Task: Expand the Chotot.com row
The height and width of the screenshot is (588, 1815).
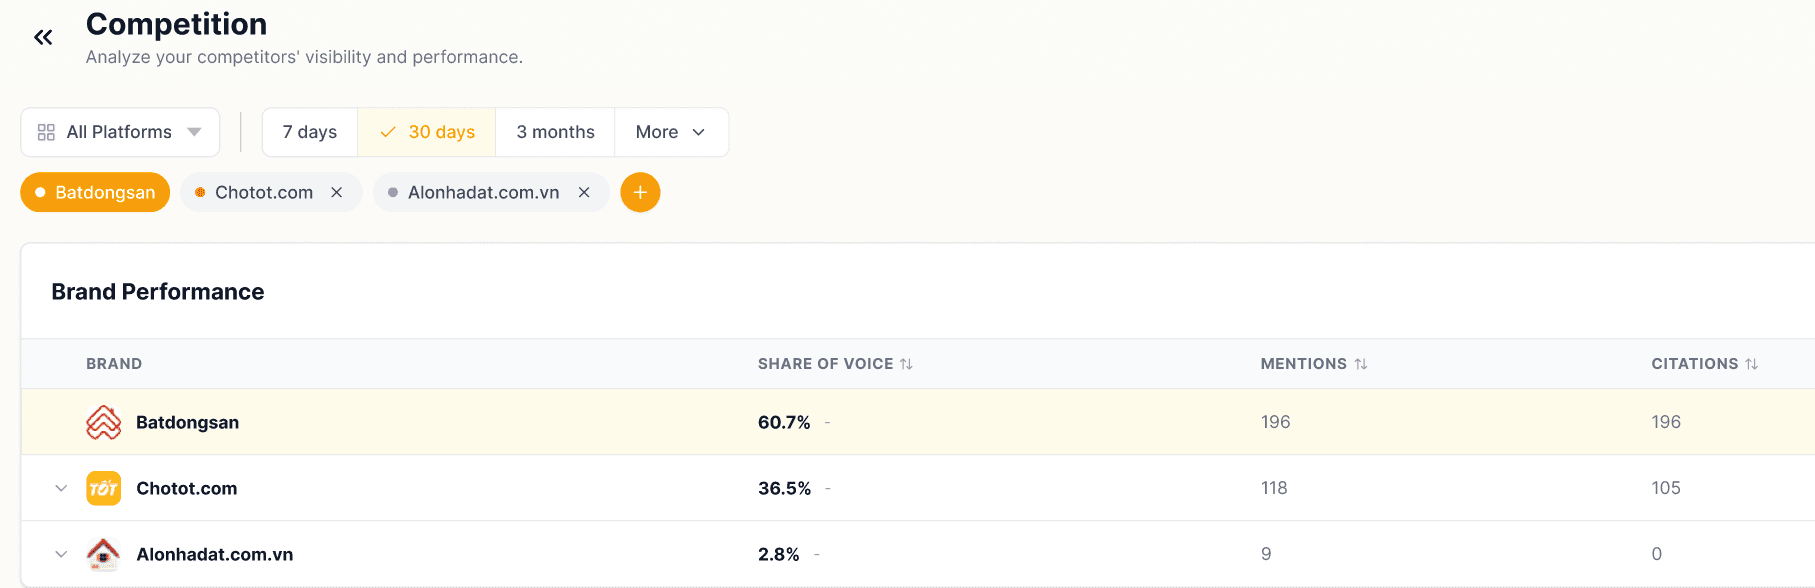Action: click(x=61, y=488)
